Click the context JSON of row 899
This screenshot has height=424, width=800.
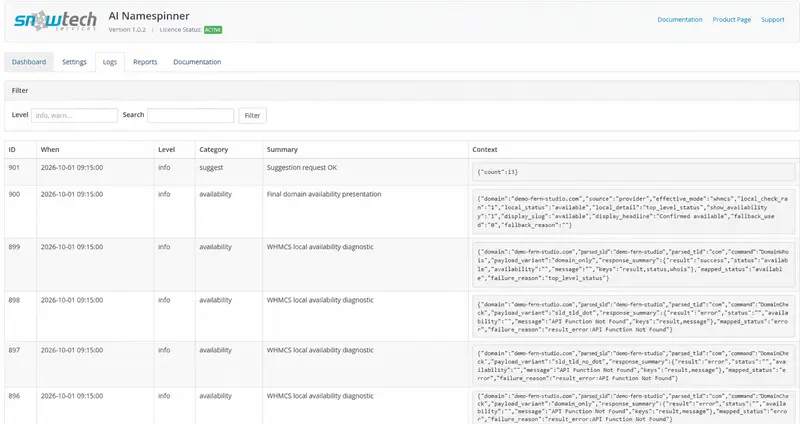[x=634, y=265]
